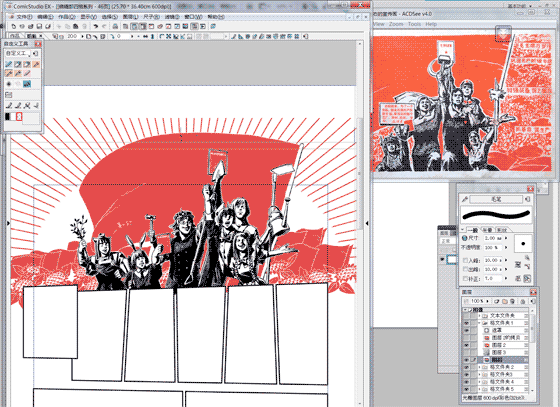Switch to the 作品 document tab
560x407 pixels.
click(x=15, y=36)
